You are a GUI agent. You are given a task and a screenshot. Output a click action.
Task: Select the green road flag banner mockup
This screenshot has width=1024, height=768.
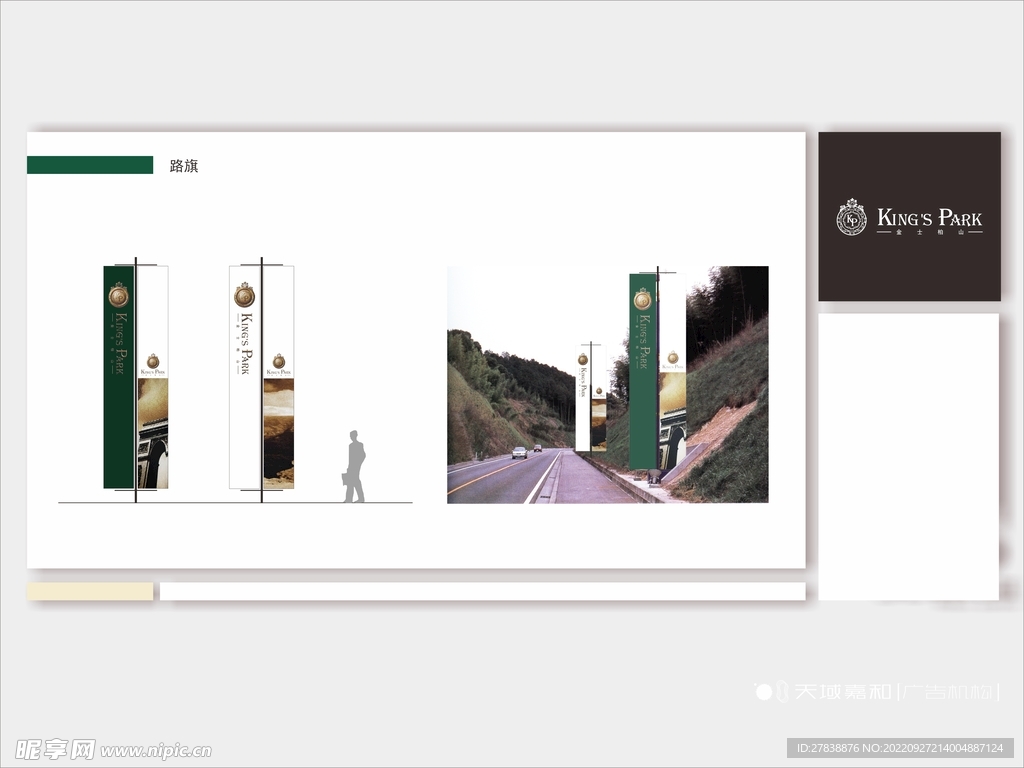tap(136, 377)
